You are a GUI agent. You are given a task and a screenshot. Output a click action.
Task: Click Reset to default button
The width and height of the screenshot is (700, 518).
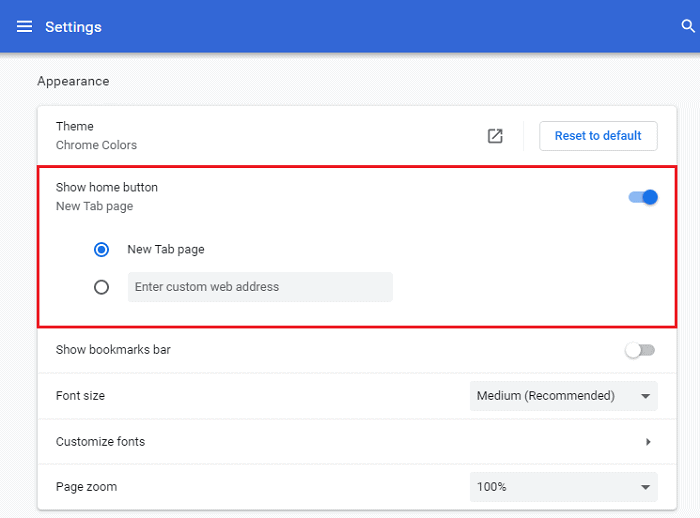pyautogui.click(x=598, y=136)
